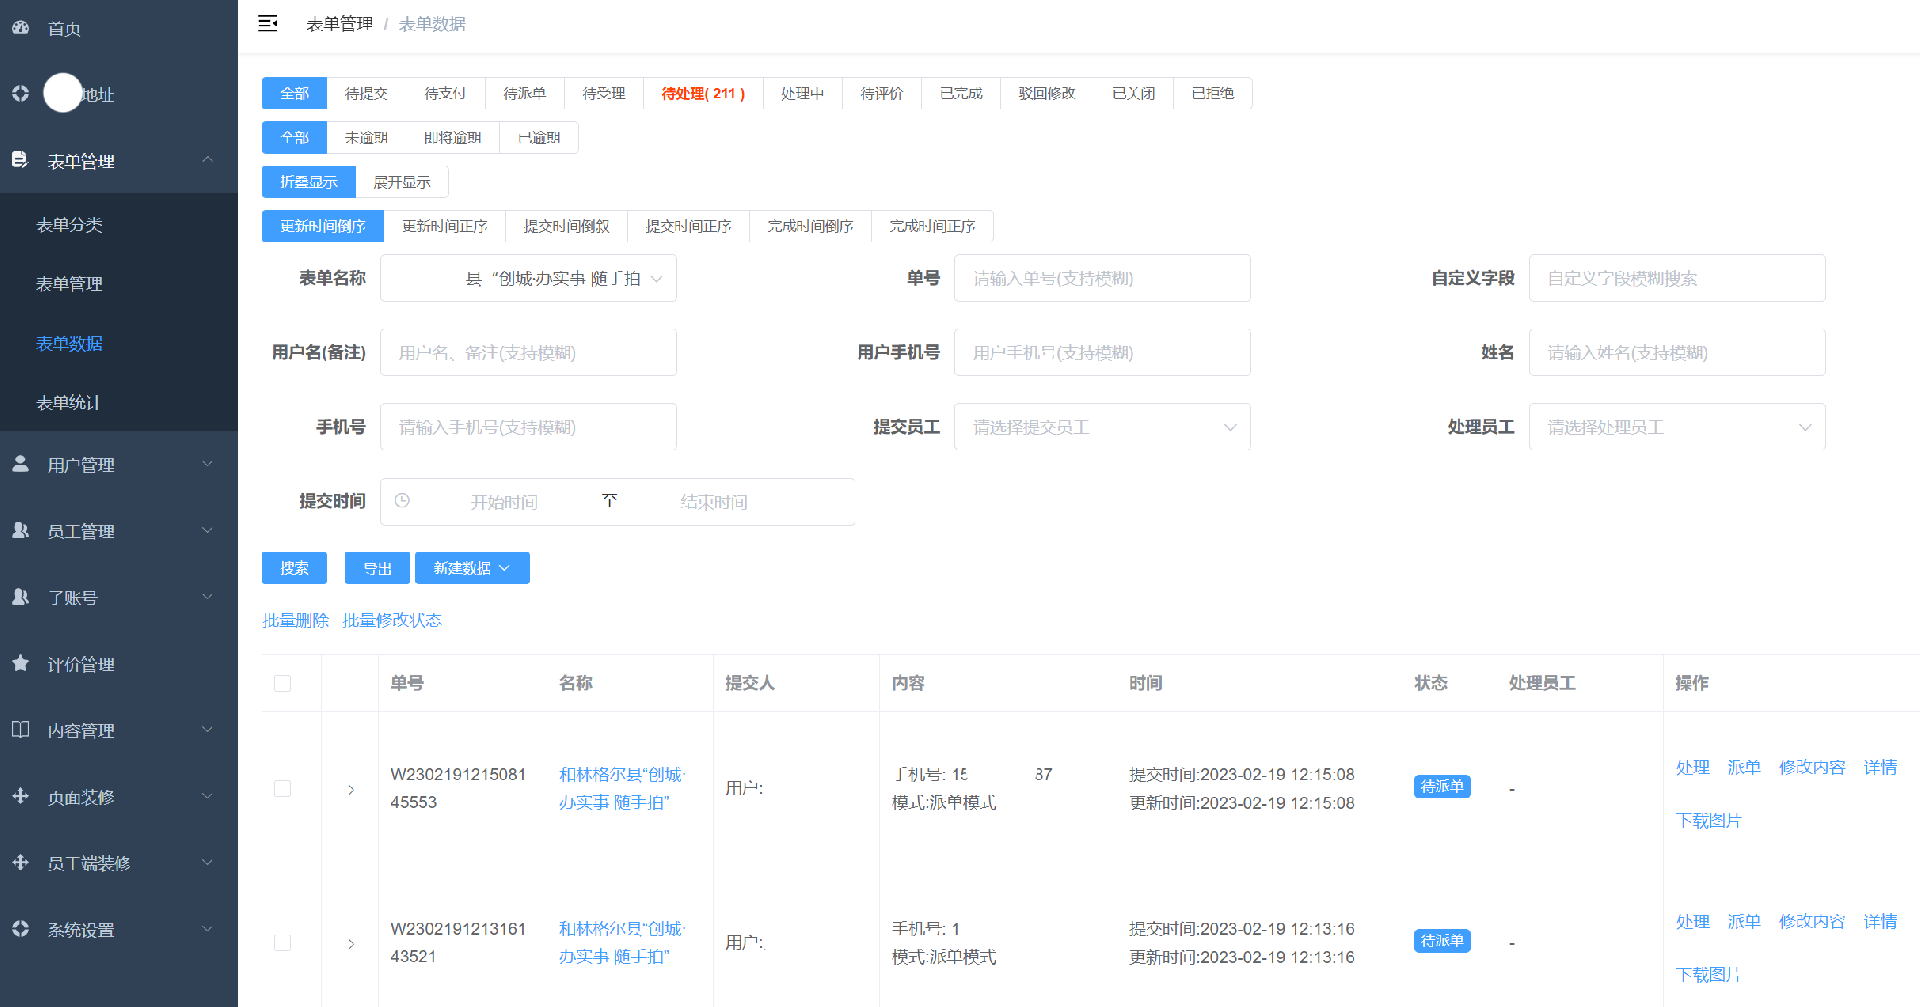Click the 系统设置 gear icon
This screenshot has width=1920, height=1007.
(x=20, y=929)
